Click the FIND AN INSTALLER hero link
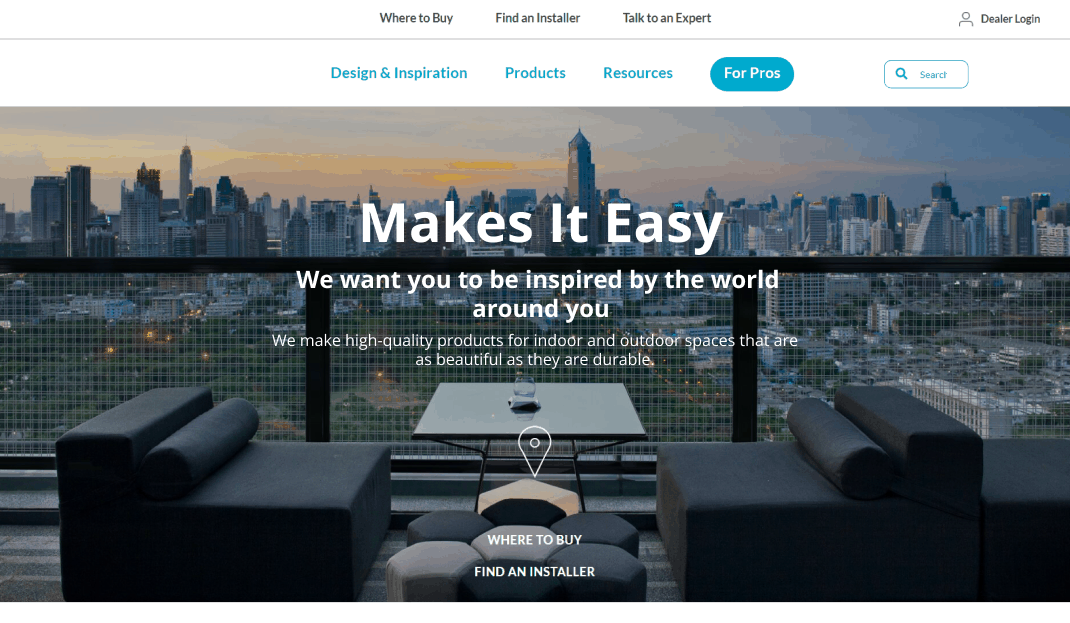The width and height of the screenshot is (1070, 623). click(534, 572)
